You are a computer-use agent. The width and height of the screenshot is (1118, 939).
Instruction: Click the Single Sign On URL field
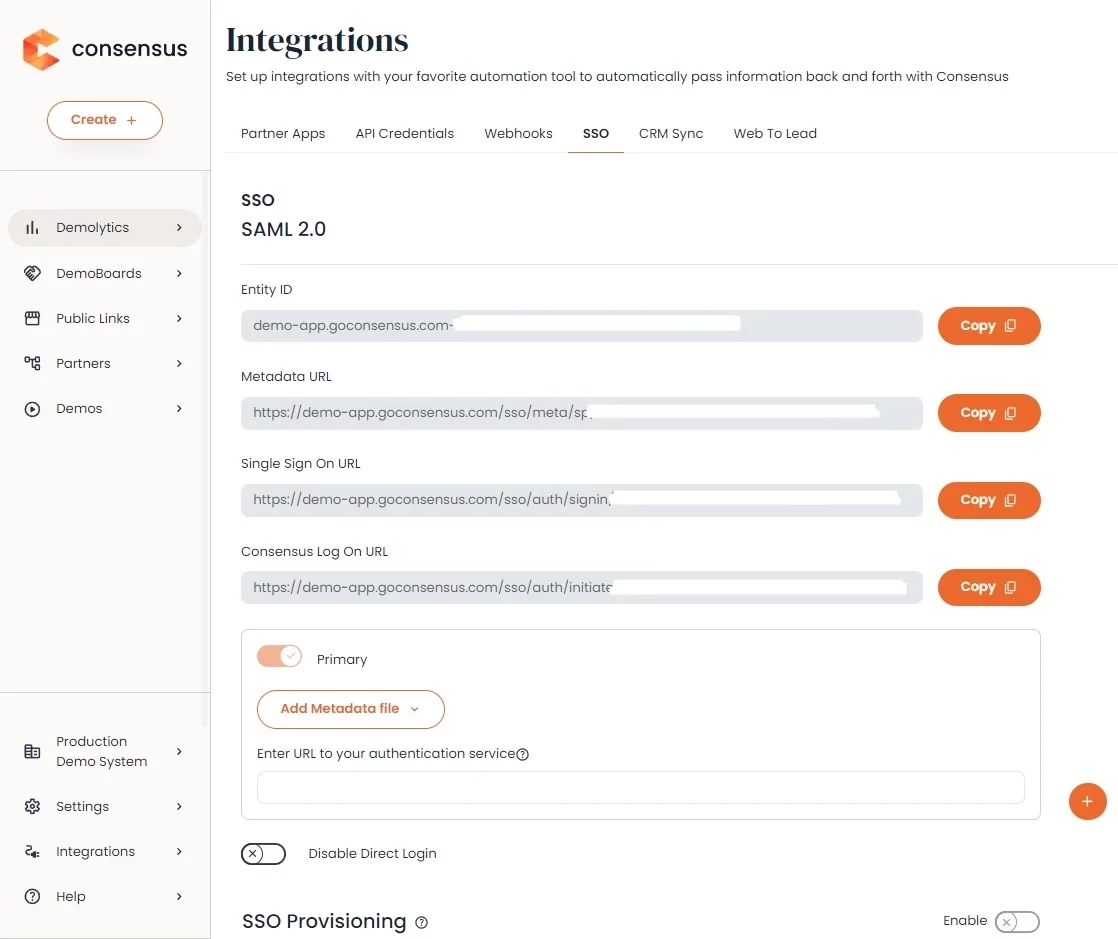582,500
